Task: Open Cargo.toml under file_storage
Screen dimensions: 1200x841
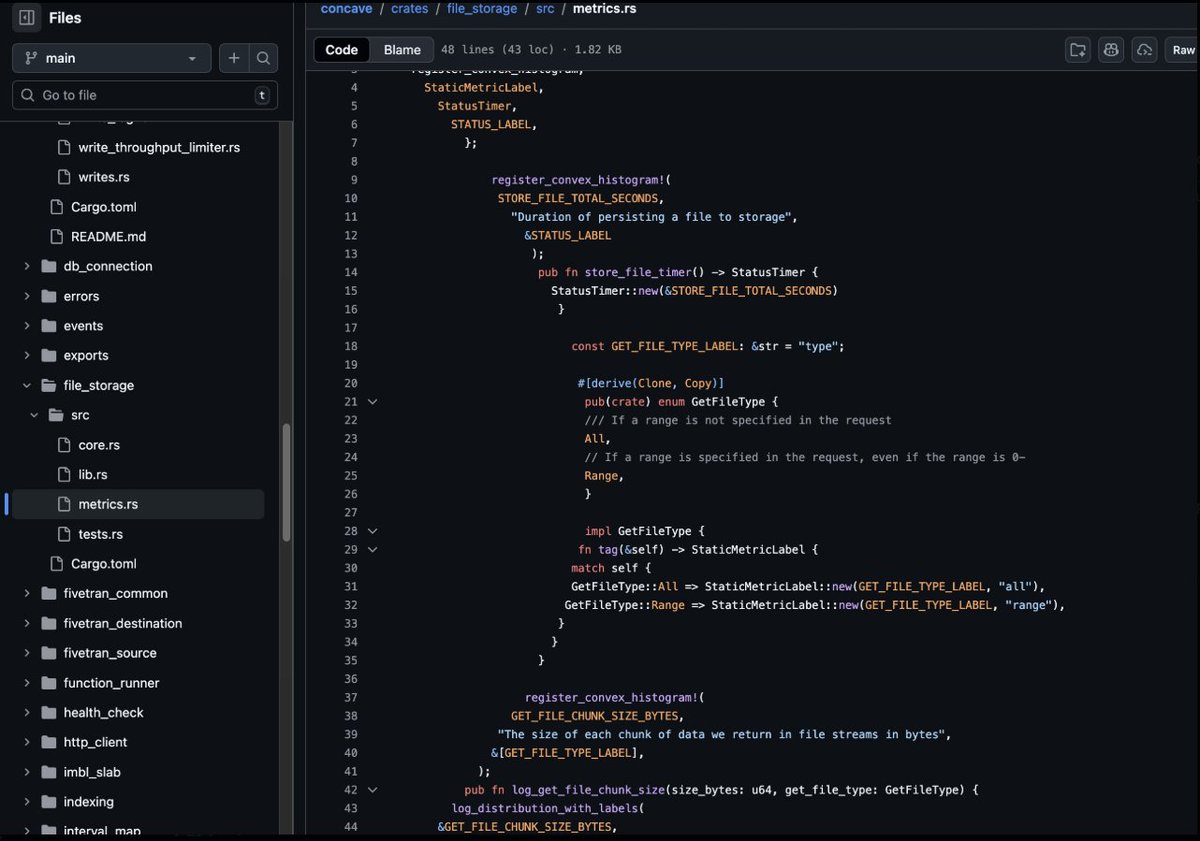Action: coord(104,564)
